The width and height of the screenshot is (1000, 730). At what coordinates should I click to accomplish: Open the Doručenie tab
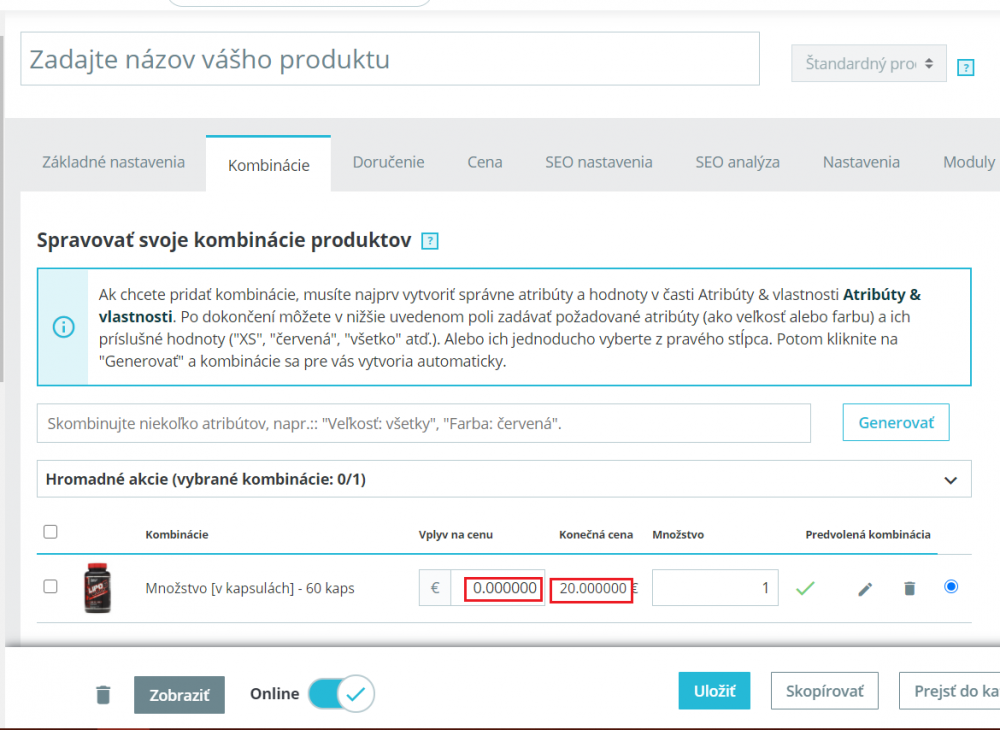click(388, 163)
